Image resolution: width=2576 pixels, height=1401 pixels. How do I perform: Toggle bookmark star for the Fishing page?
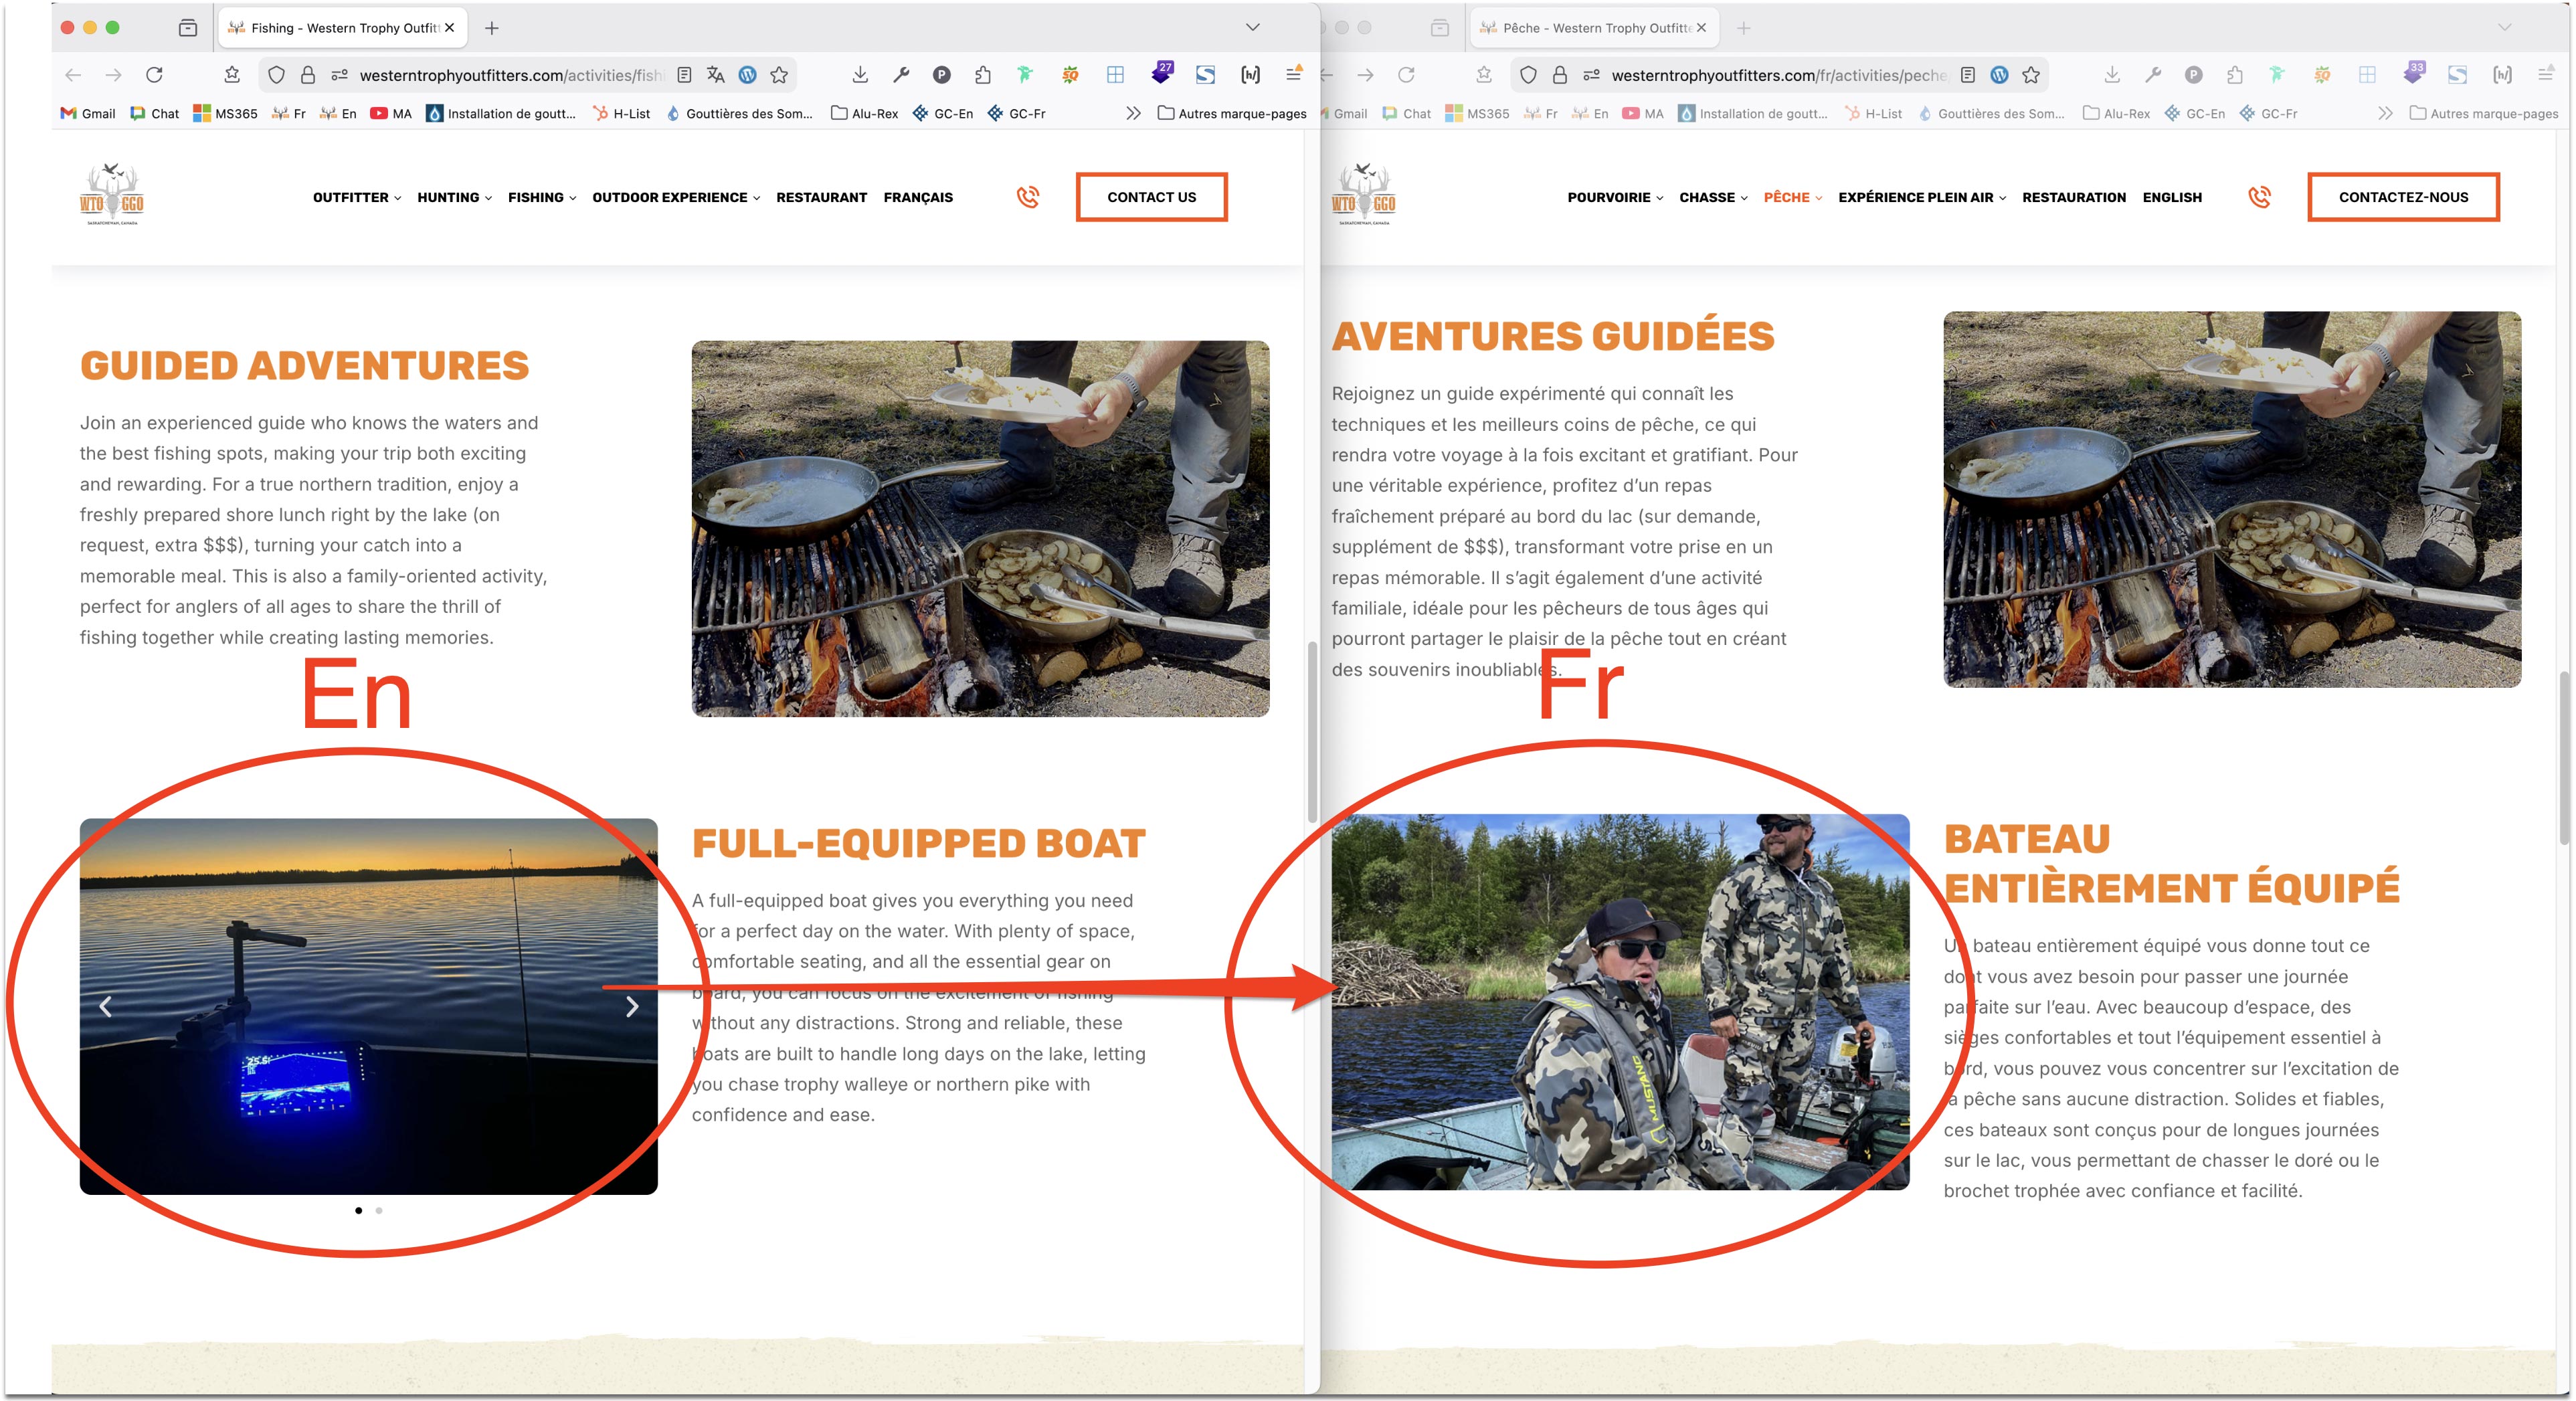click(779, 75)
